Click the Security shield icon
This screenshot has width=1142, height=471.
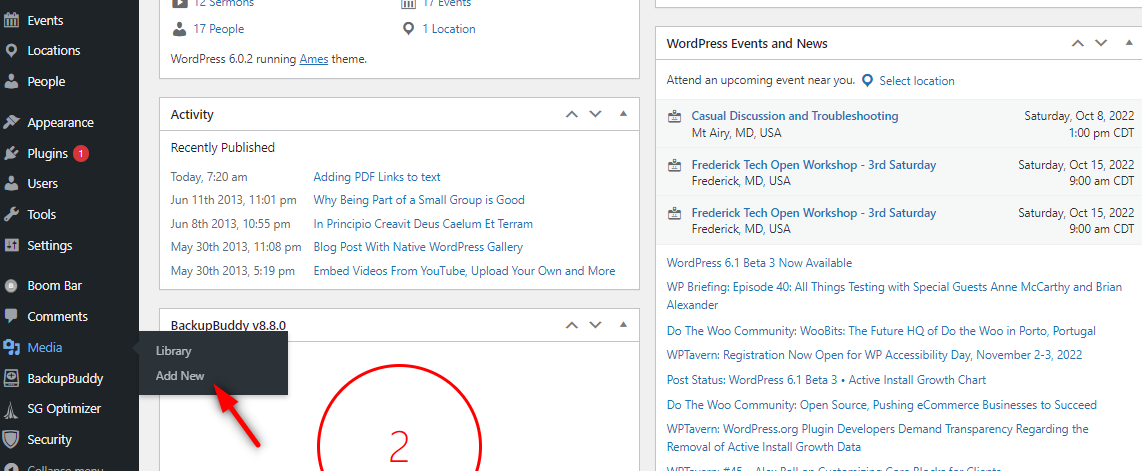pos(11,440)
